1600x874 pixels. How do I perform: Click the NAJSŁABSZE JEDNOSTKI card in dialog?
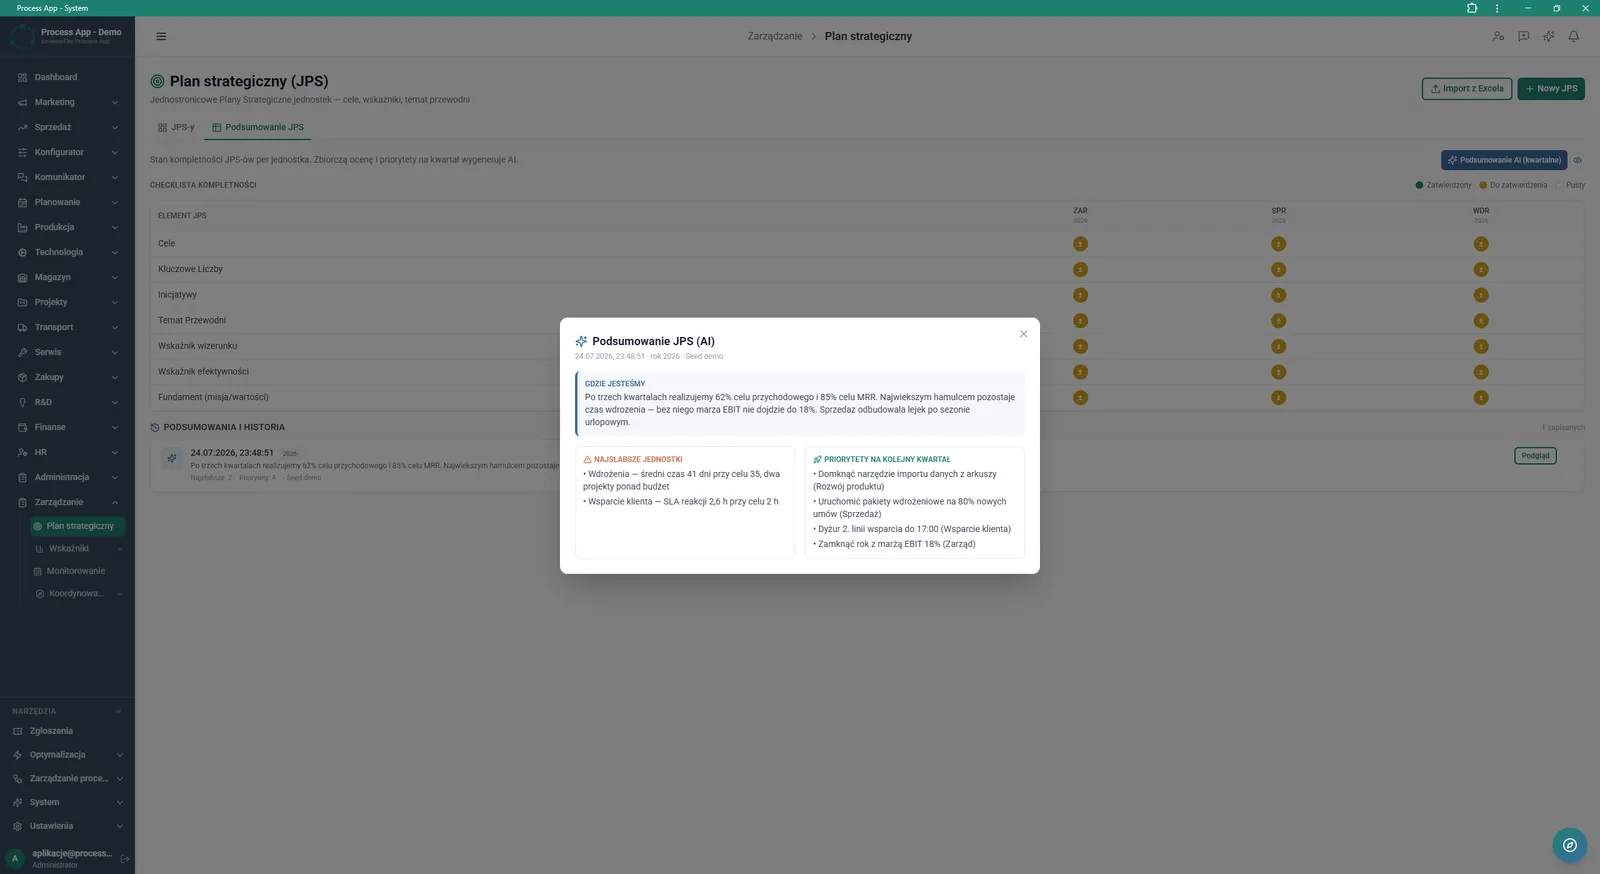tap(684, 502)
